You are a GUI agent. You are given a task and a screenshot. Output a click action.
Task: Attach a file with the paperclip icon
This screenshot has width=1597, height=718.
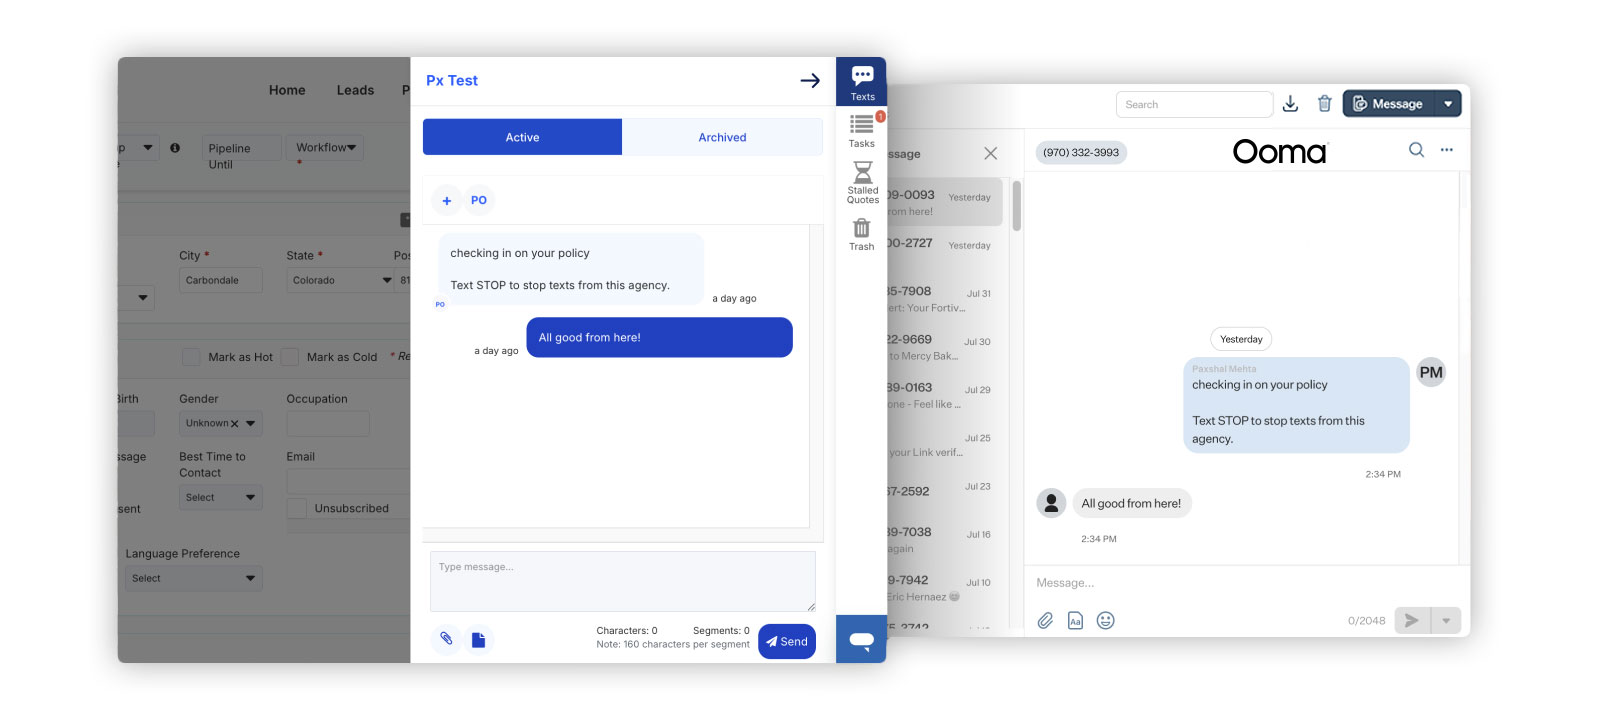tap(446, 639)
